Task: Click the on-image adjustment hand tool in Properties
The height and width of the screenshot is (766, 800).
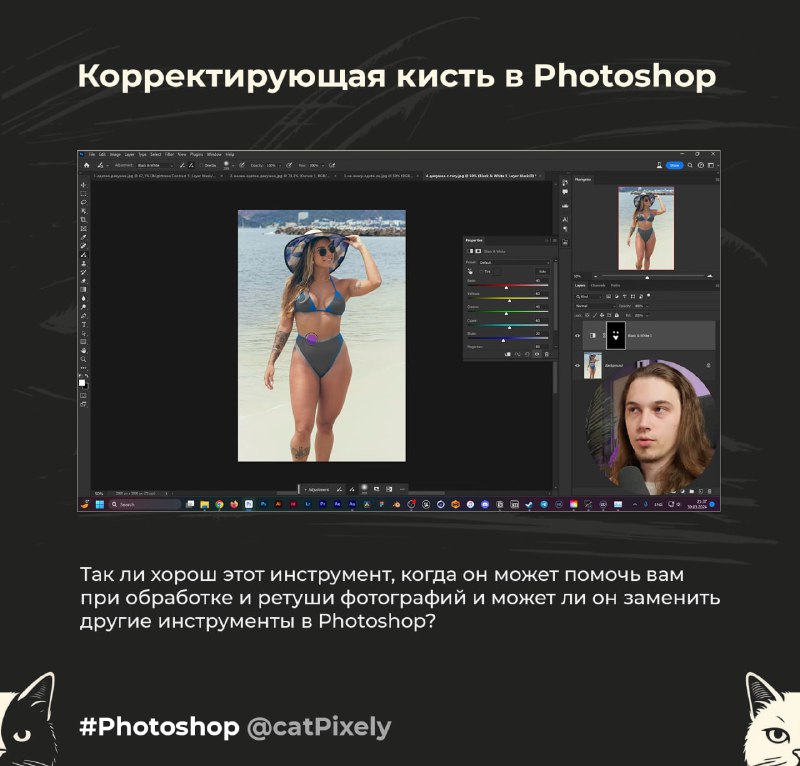Action: point(470,271)
